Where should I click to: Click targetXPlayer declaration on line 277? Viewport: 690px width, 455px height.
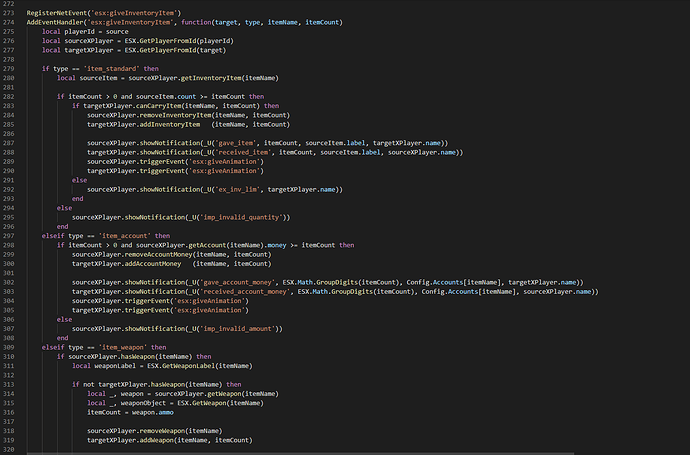(x=89, y=50)
